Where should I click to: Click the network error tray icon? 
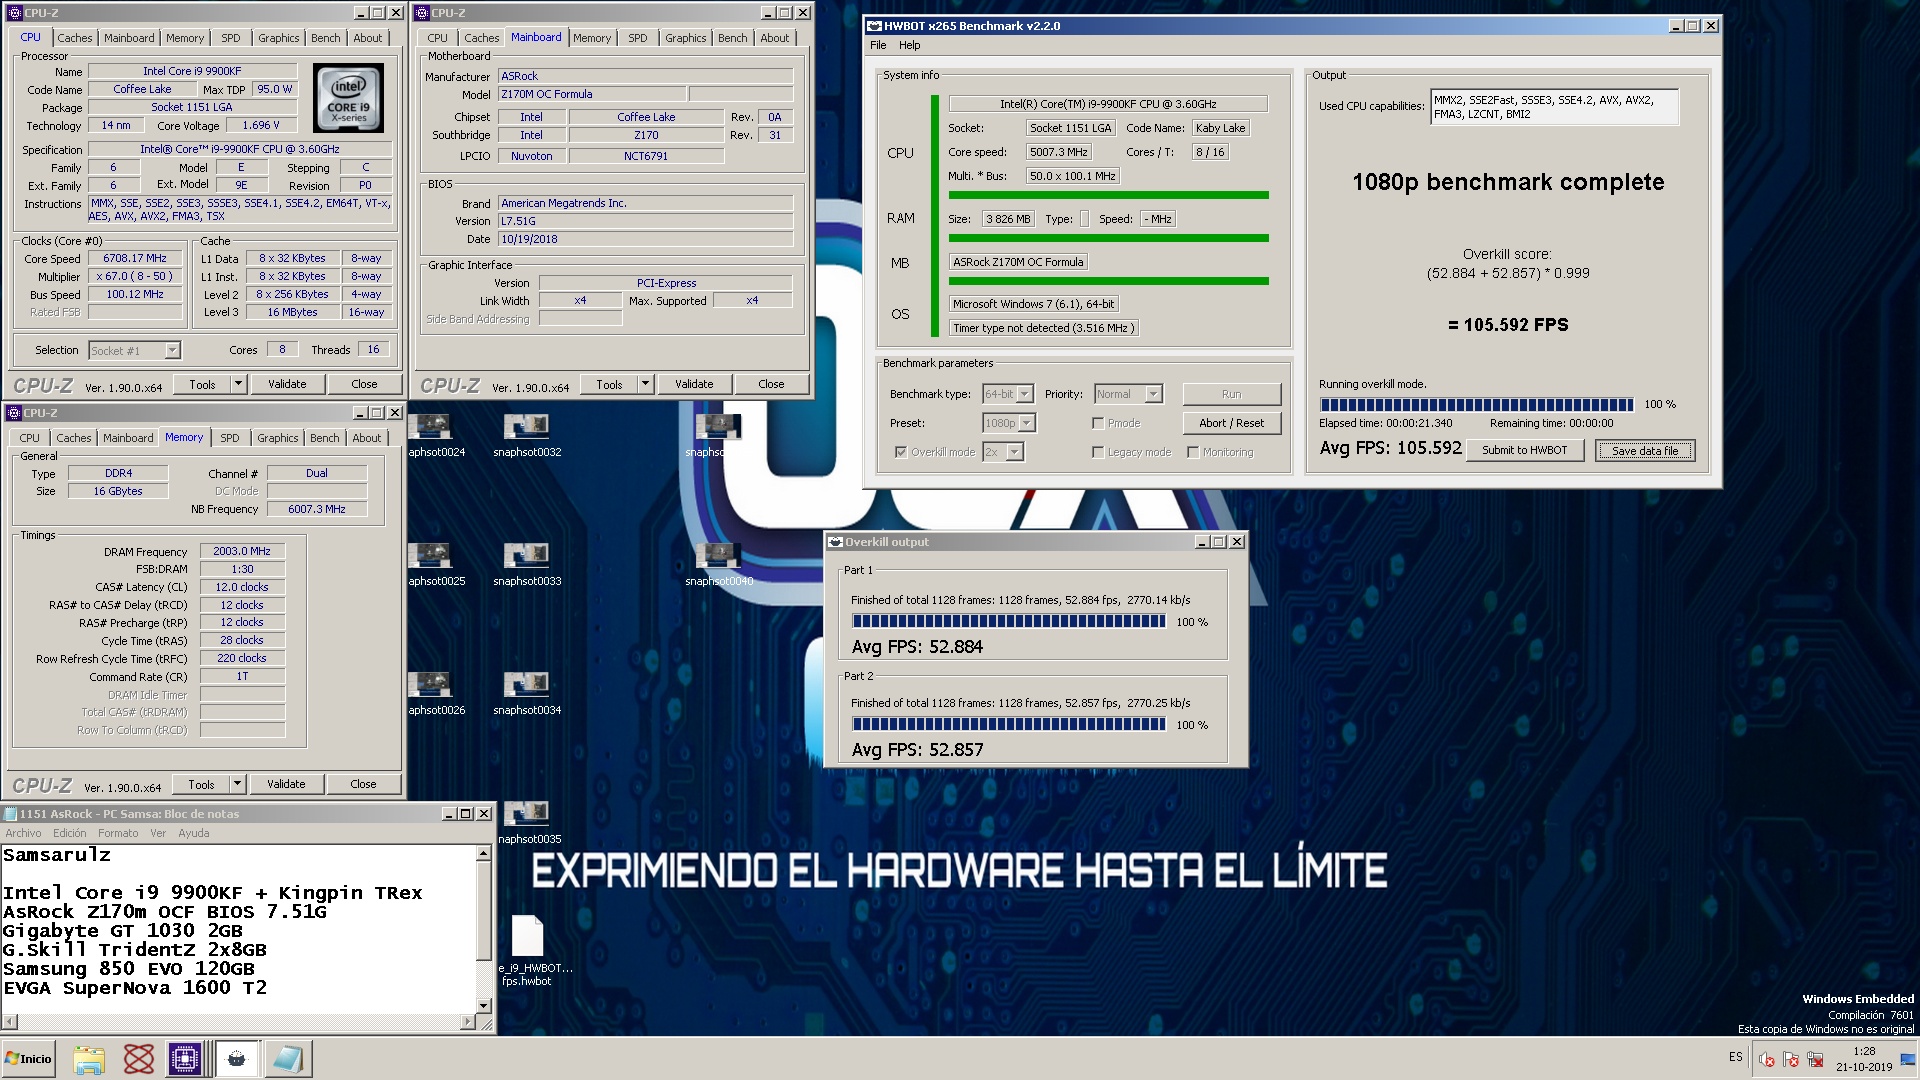point(1815,1059)
